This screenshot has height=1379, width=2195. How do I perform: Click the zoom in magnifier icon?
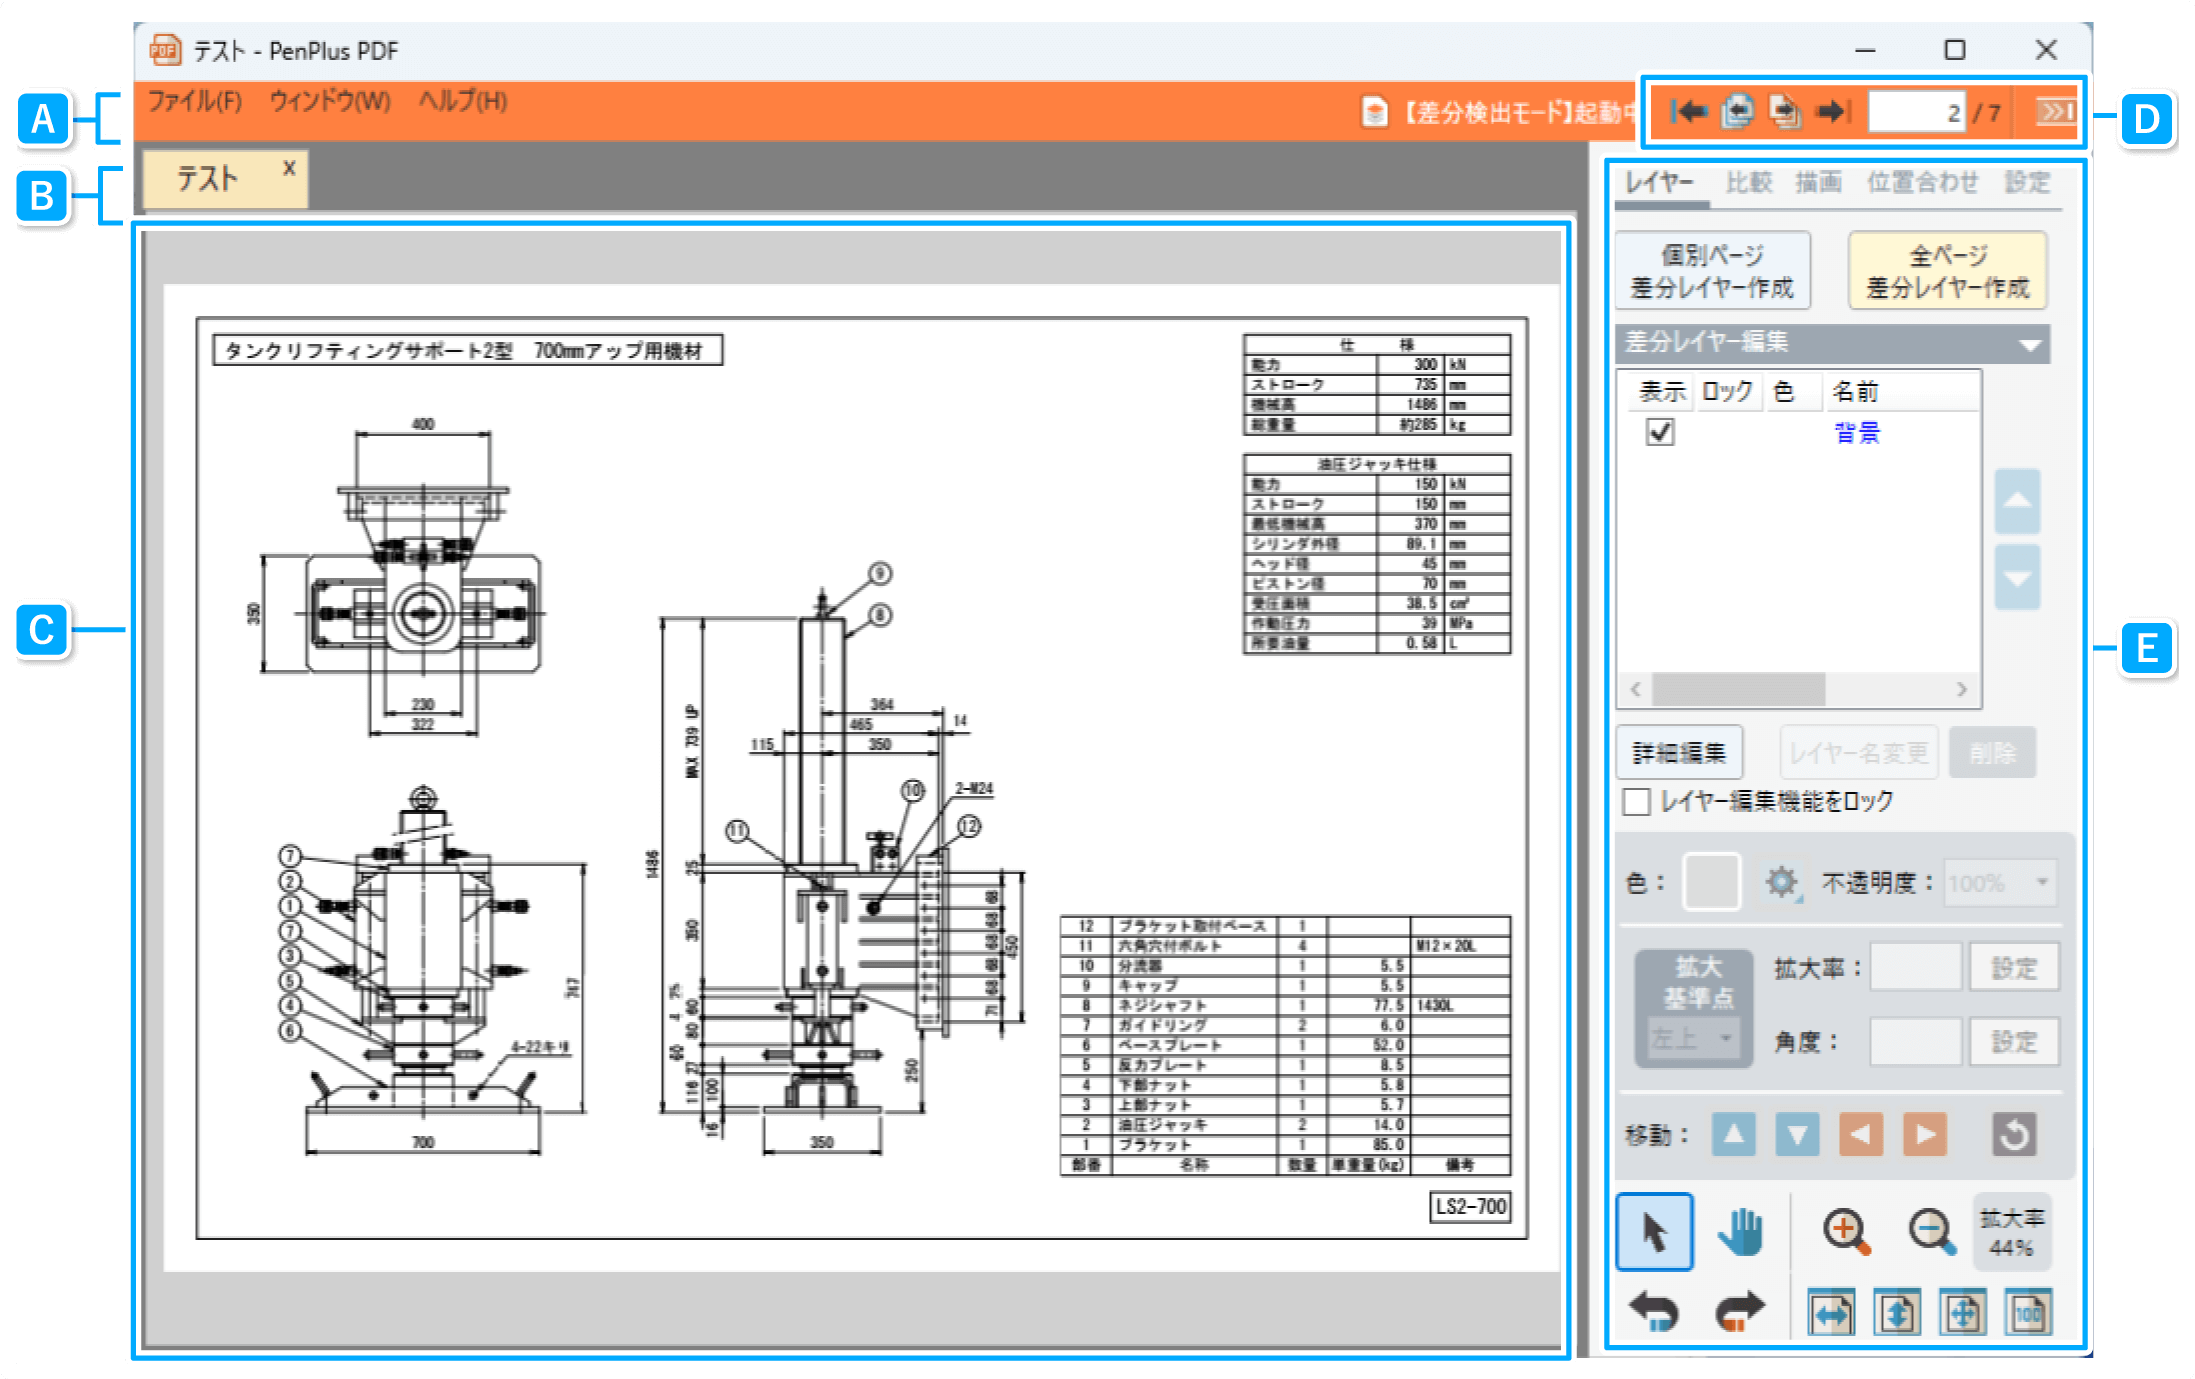tap(1846, 1232)
